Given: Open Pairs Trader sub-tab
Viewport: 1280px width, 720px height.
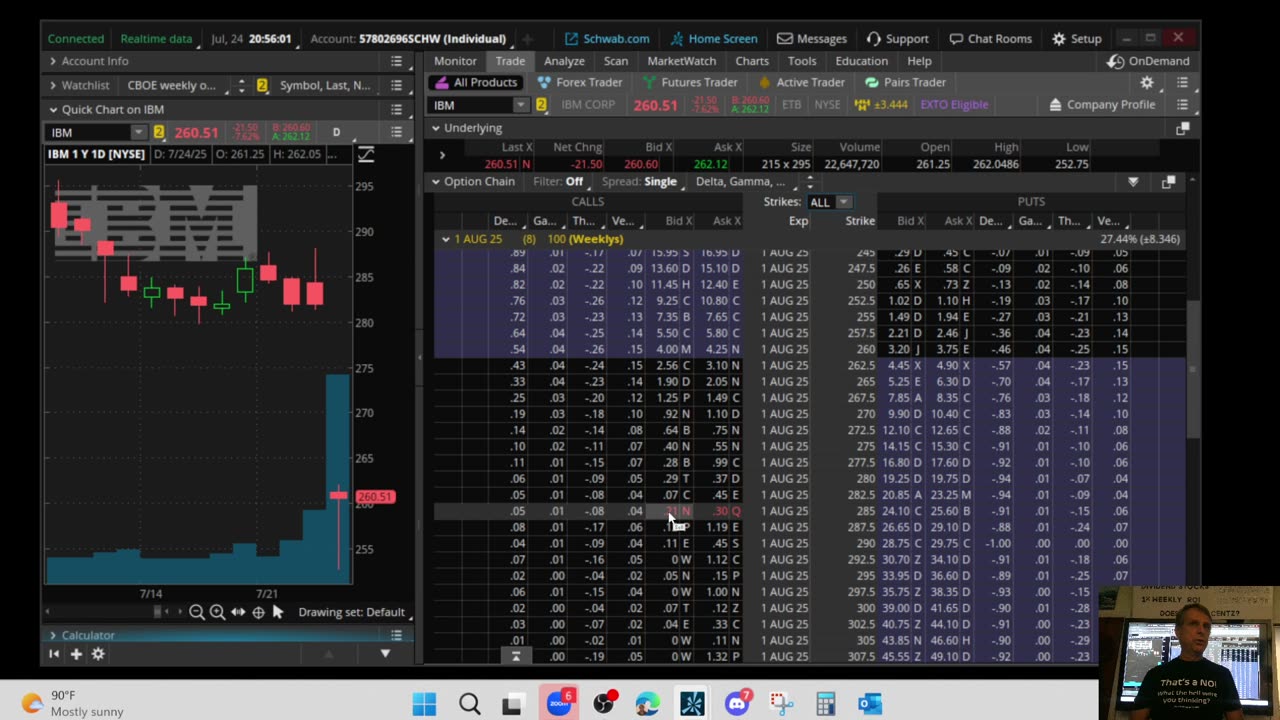Looking at the screenshot, I should click(x=904, y=82).
